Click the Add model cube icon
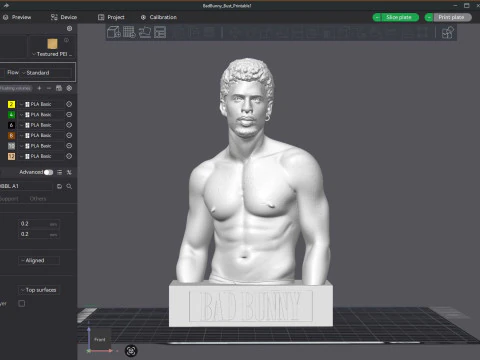This screenshot has height=360, width=480. [x=114, y=32]
